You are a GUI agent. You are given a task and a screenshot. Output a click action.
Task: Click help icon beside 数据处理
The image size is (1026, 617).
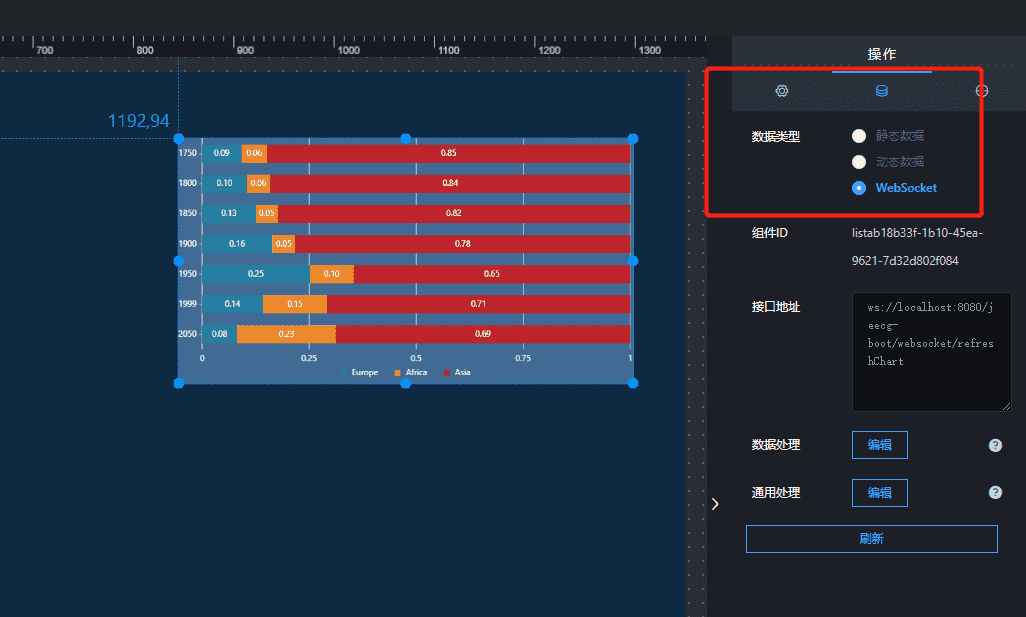pyautogui.click(x=995, y=445)
